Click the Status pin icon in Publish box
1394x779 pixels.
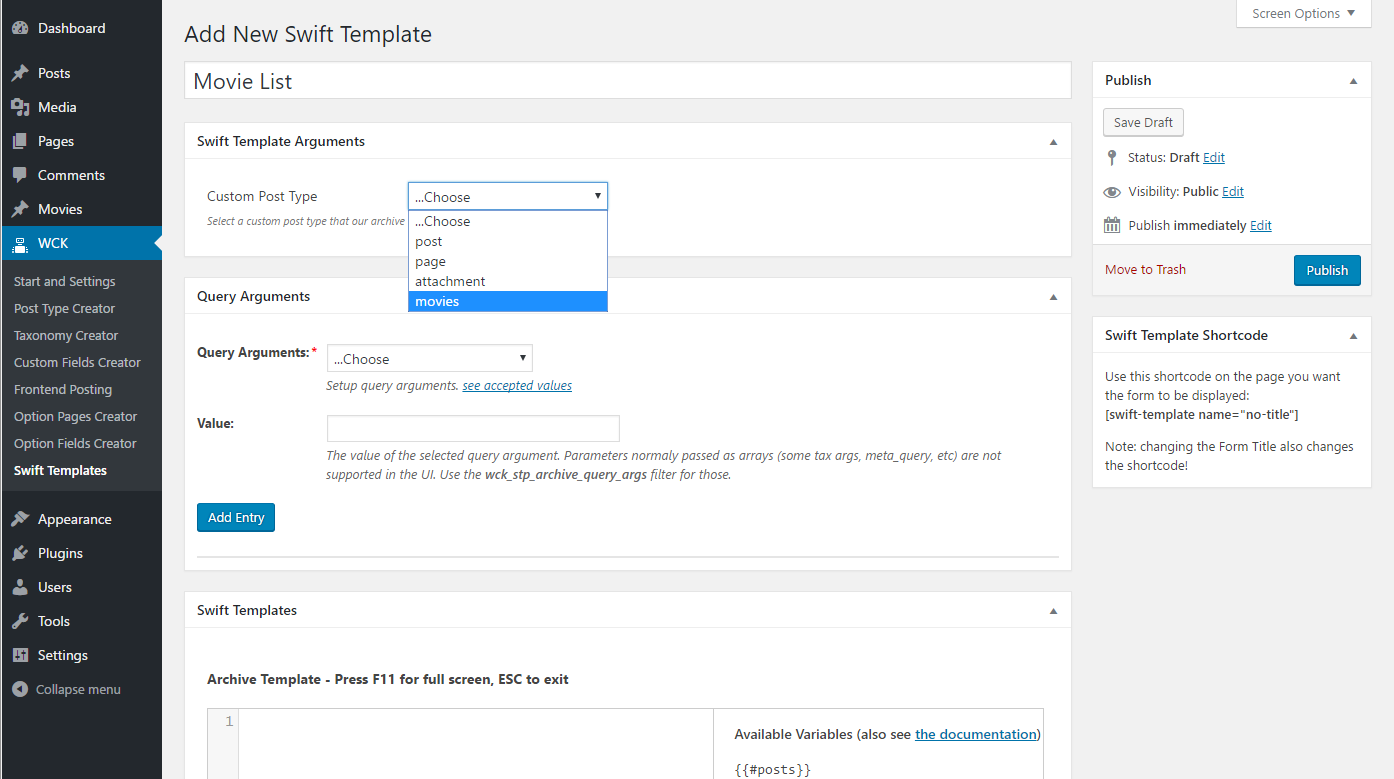(x=1112, y=157)
